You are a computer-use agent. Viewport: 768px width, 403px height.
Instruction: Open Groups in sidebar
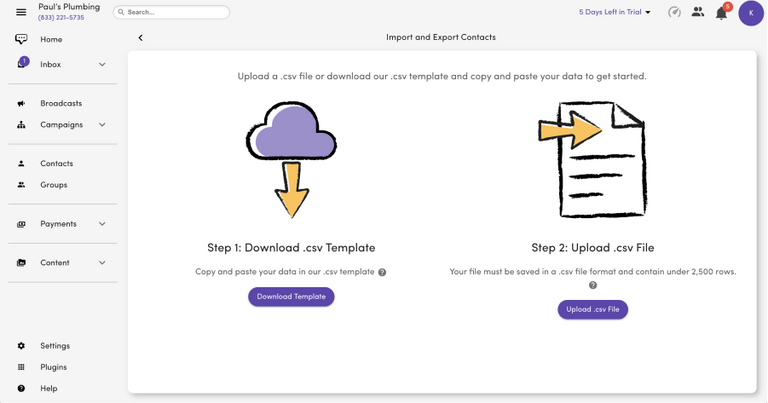click(x=54, y=185)
